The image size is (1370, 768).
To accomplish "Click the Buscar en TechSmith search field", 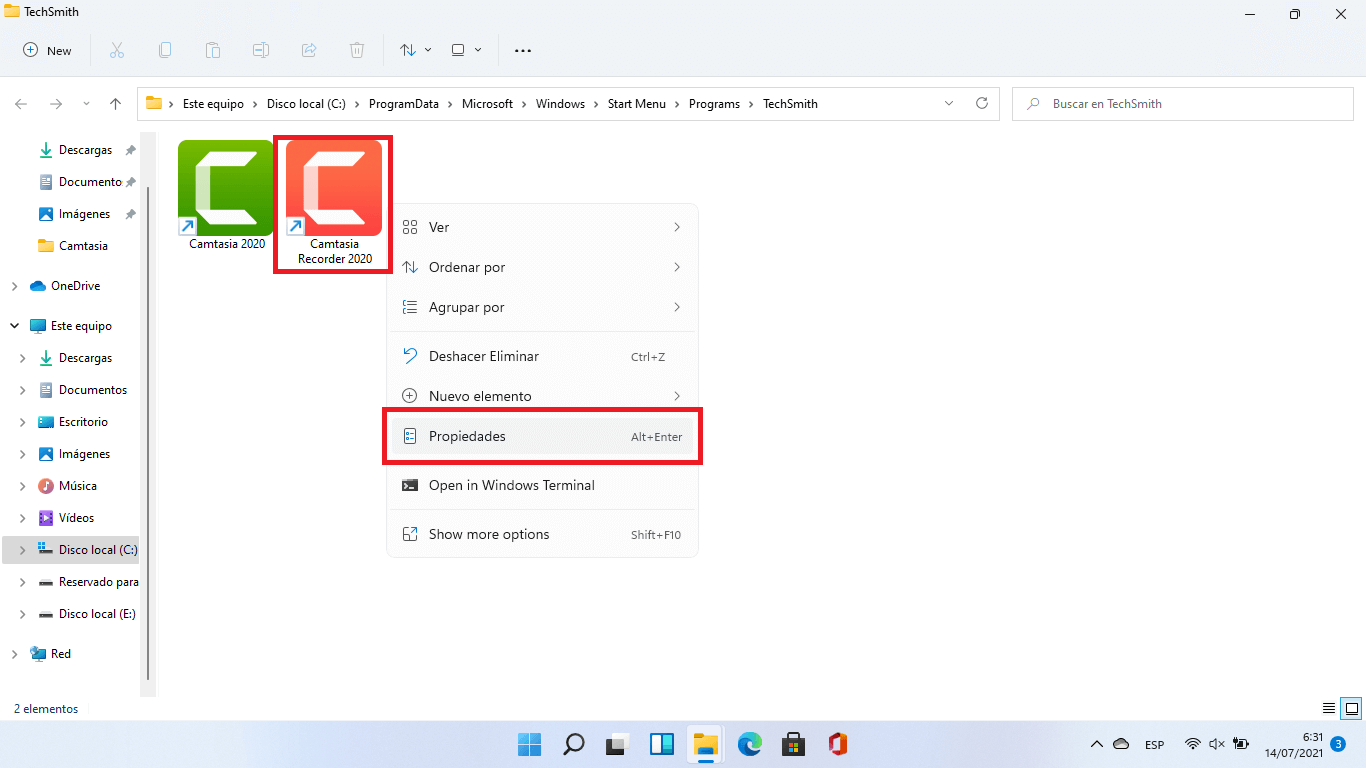I will click(x=1183, y=104).
